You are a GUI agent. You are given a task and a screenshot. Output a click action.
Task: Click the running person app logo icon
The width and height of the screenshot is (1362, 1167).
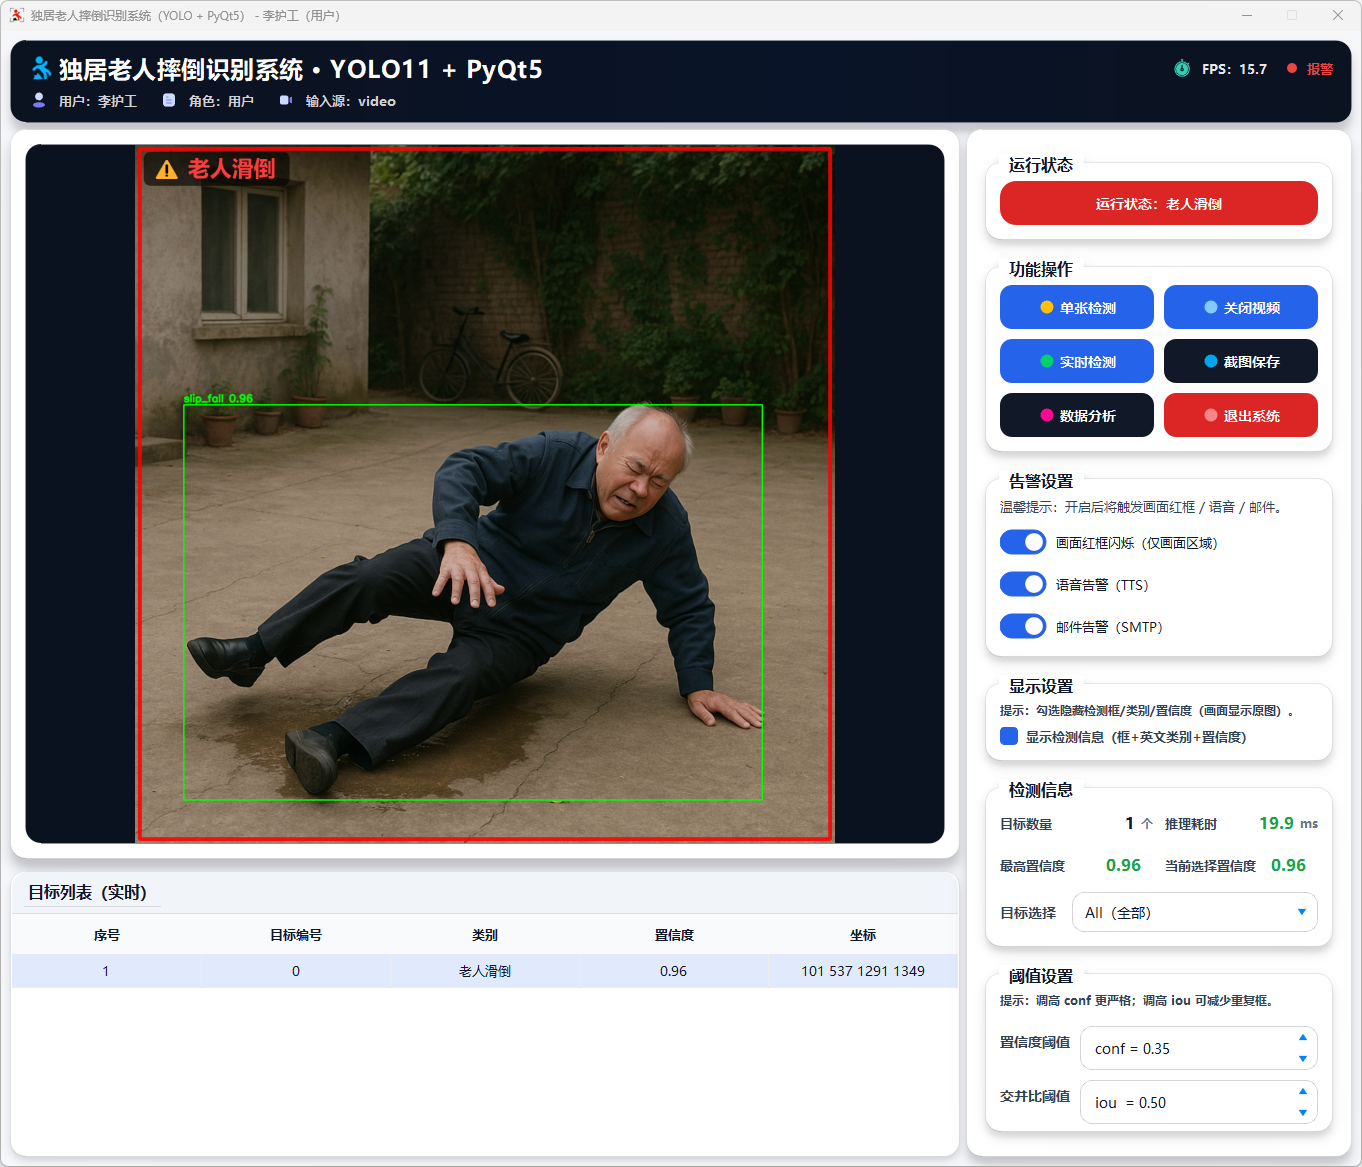[41, 68]
